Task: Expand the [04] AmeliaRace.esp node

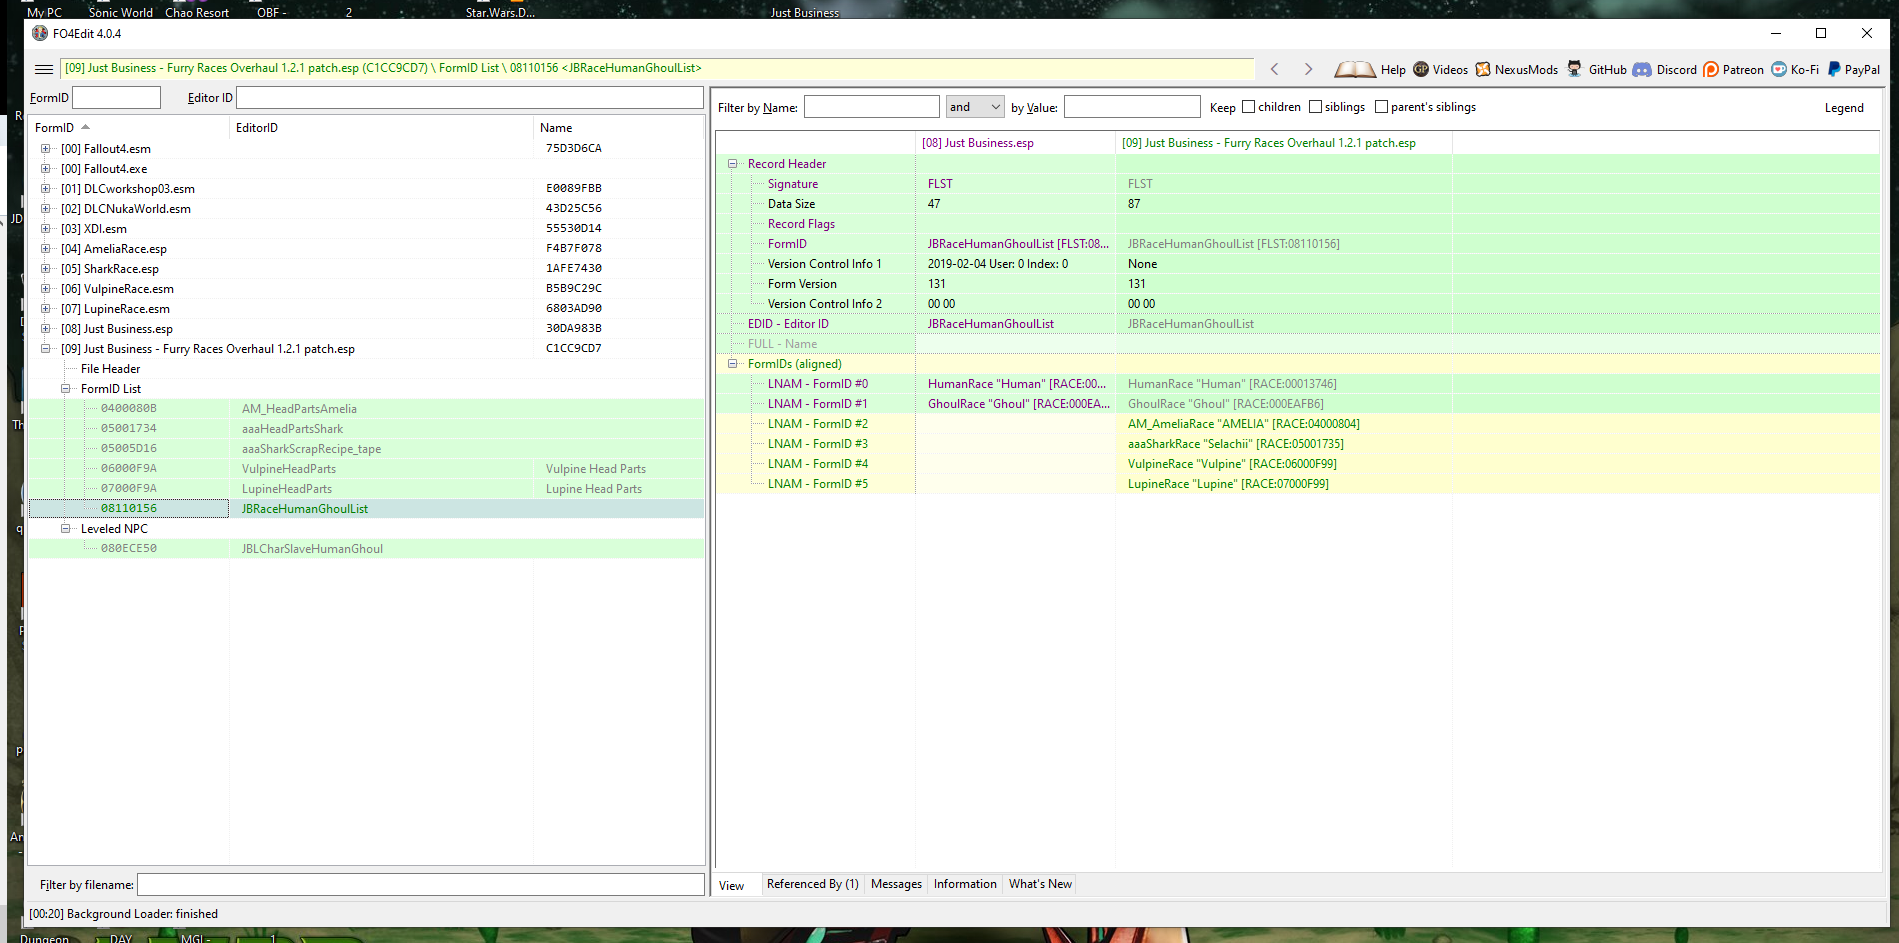Action: pos(45,248)
